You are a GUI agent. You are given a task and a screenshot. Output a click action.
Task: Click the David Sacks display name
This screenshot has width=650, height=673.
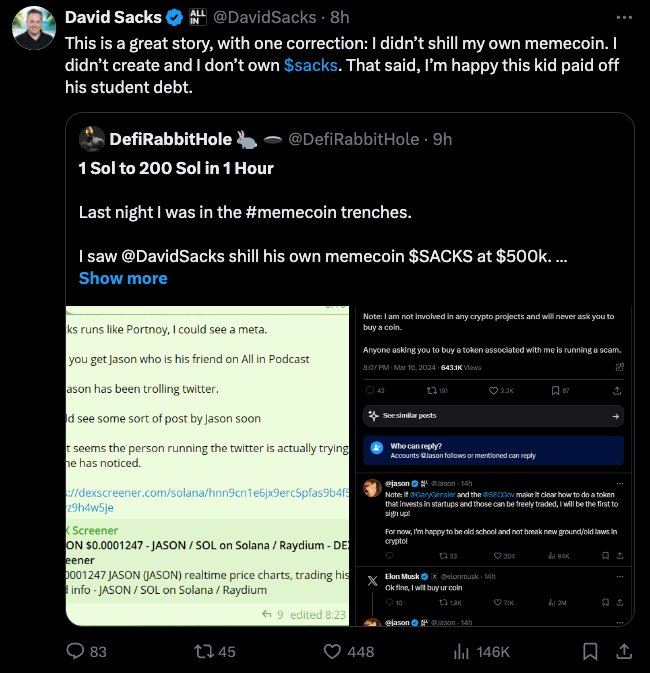coord(111,17)
